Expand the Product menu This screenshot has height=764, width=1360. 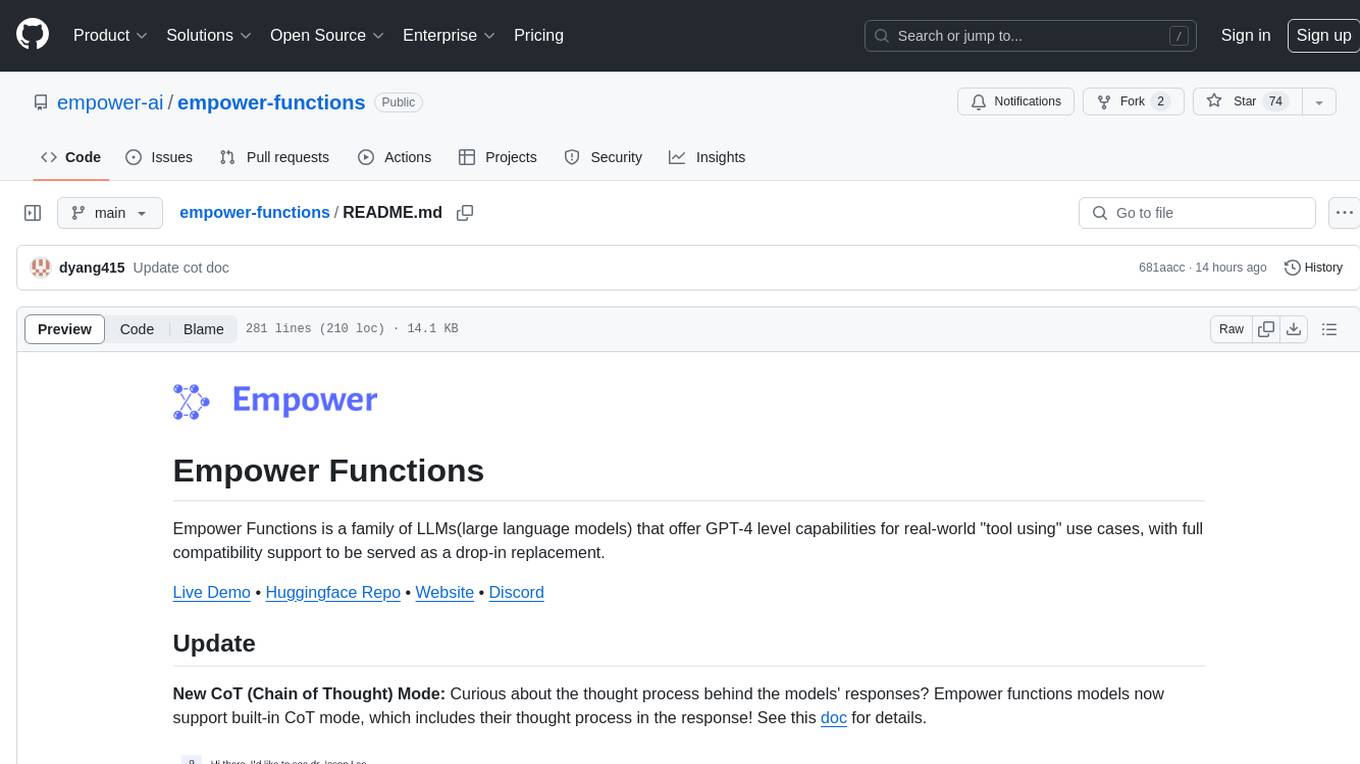pos(110,35)
